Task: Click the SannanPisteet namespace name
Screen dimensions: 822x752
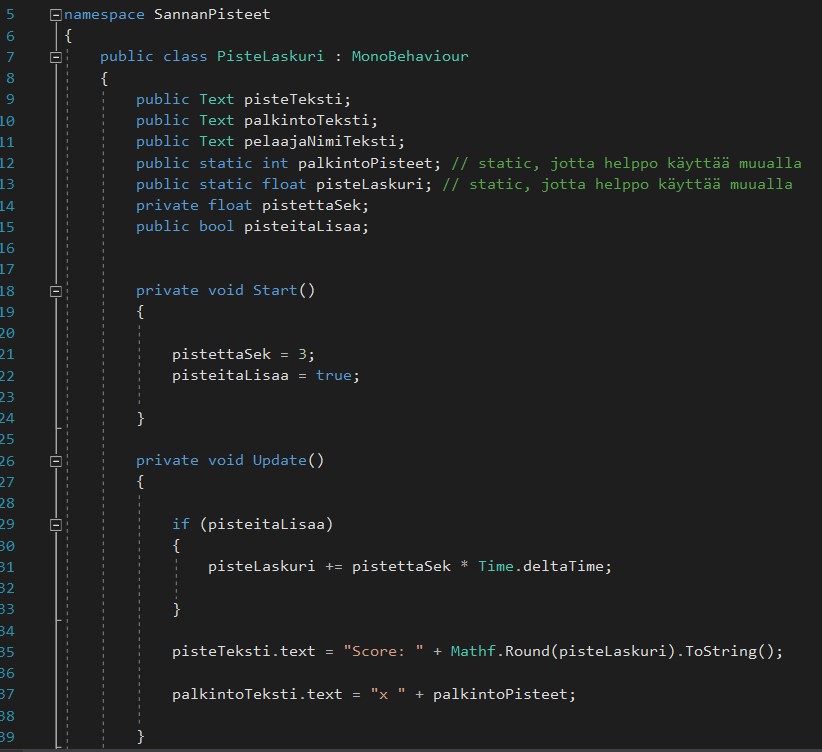Action: [212, 15]
